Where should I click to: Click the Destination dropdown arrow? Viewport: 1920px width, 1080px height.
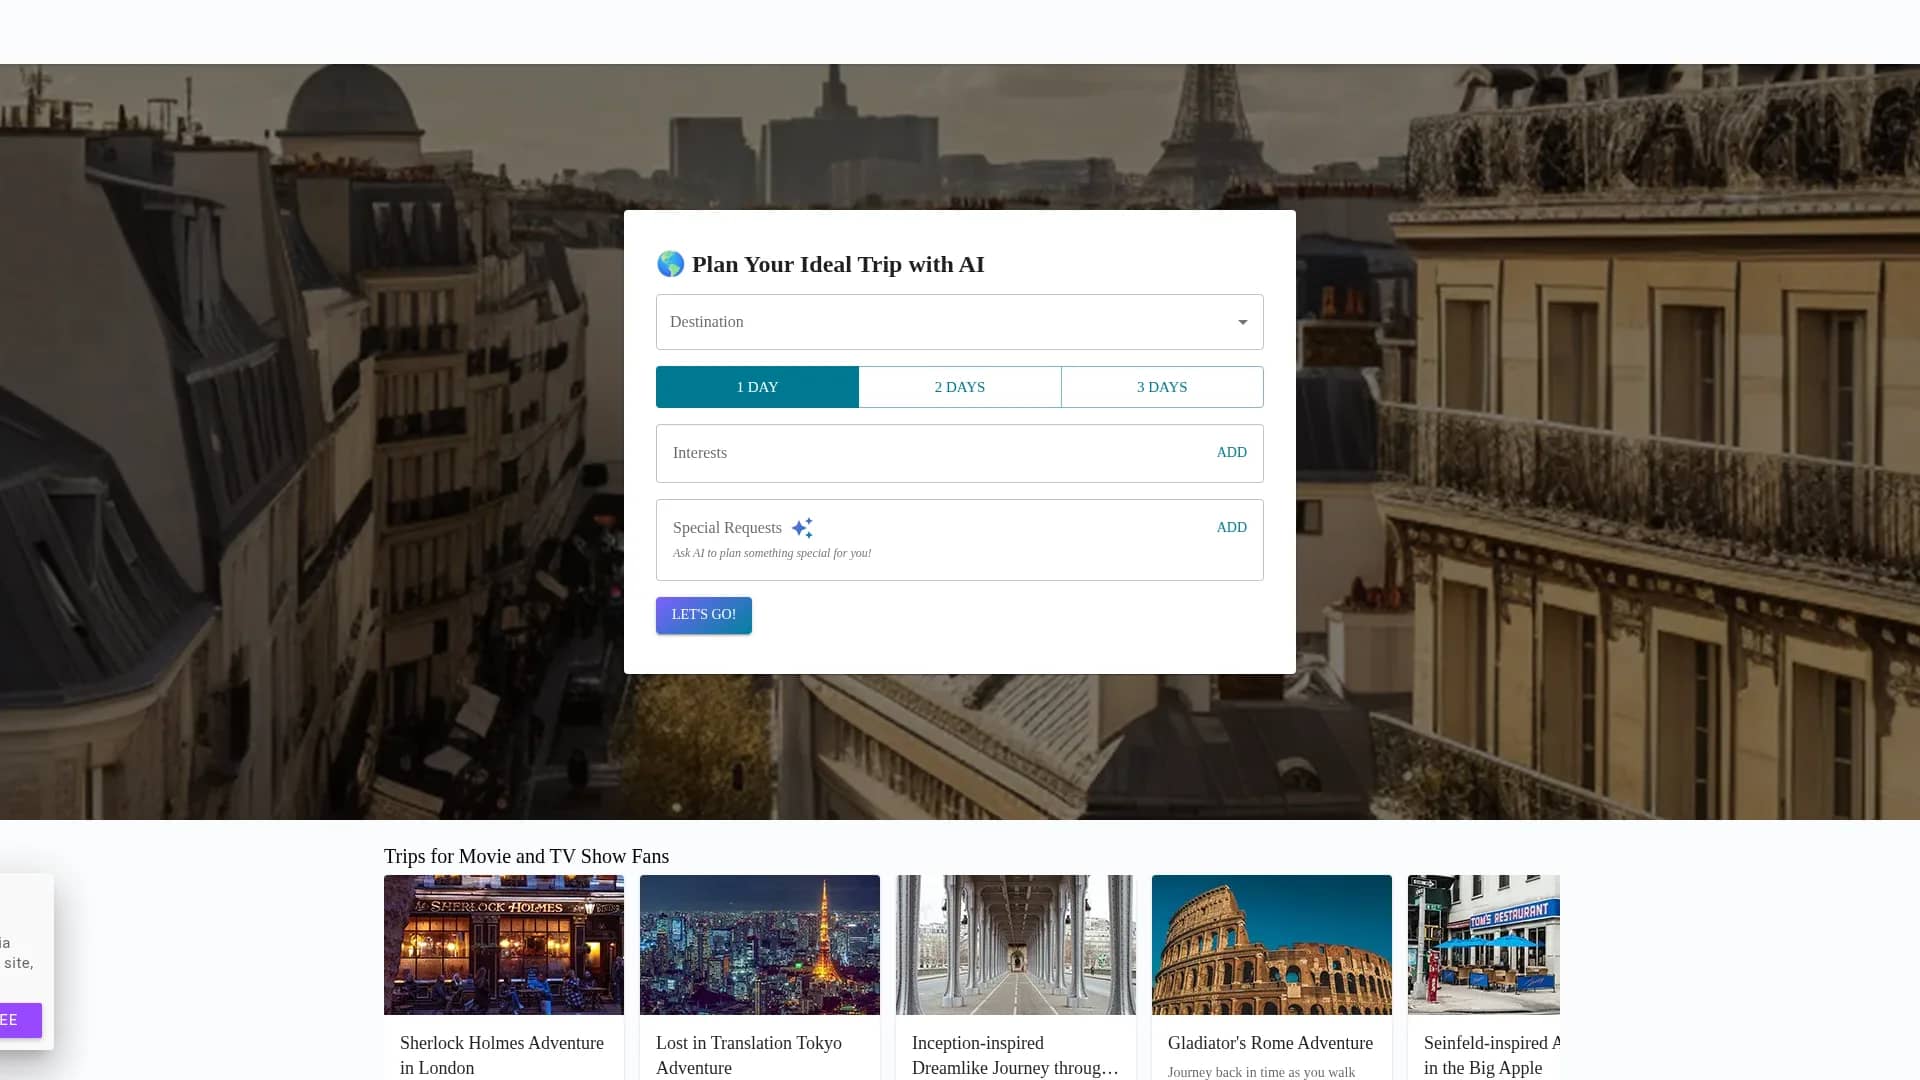[x=1243, y=322]
